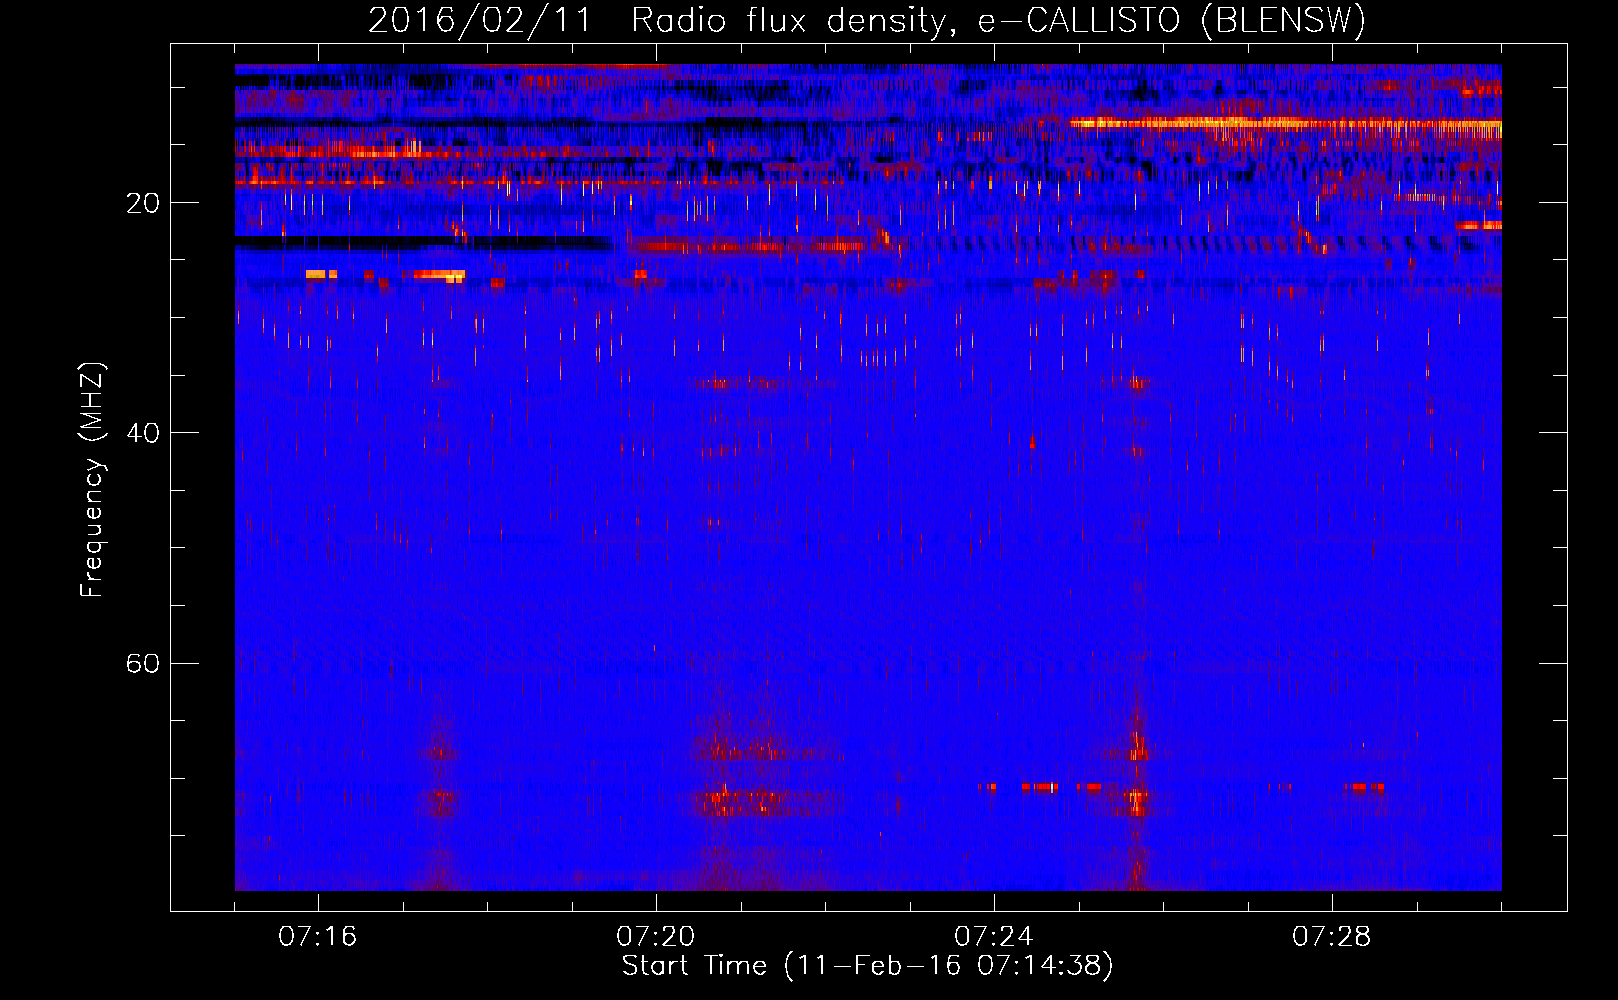Click the plot title '2016/02/11 Radio flux density, e-CALLISTO (BLENSW)'
Viewport: 1618px width, 1000px height.
coord(867,20)
